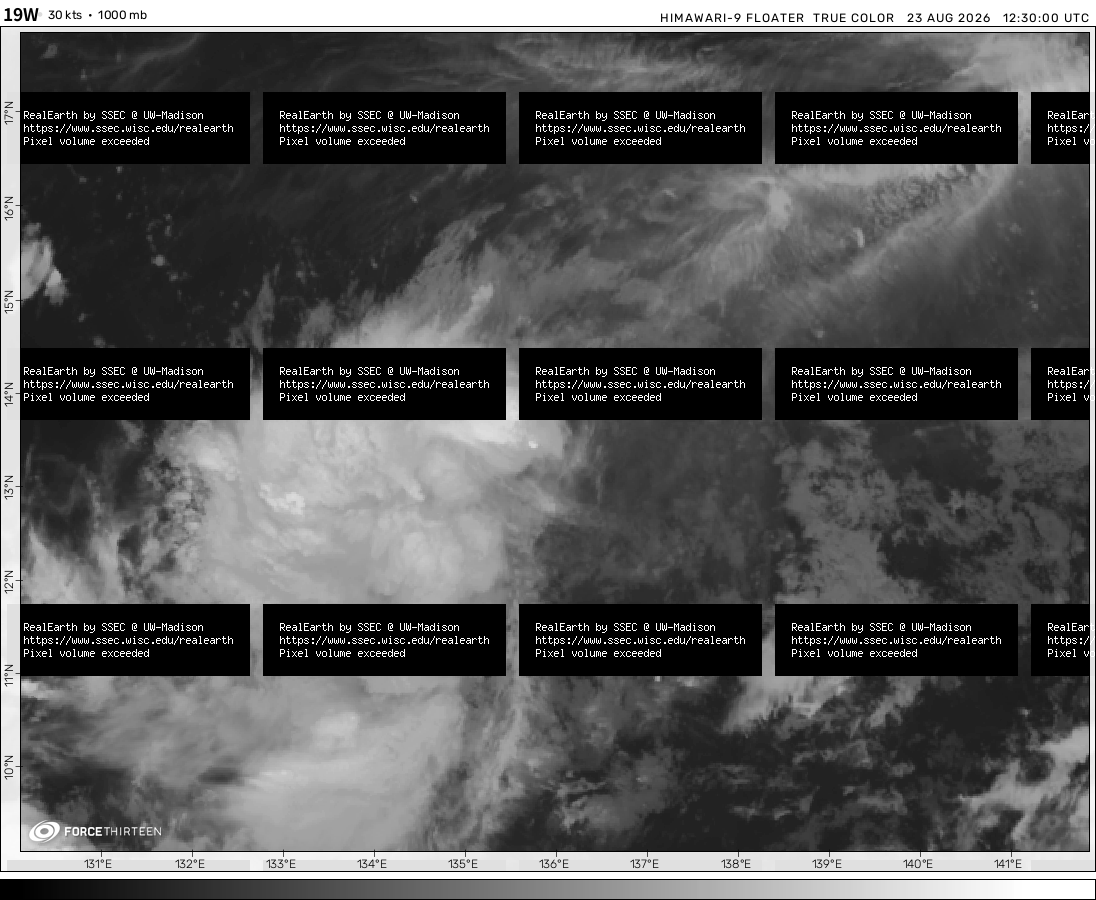
Task: Click the 139°E longitude label
Action: [x=827, y=864]
